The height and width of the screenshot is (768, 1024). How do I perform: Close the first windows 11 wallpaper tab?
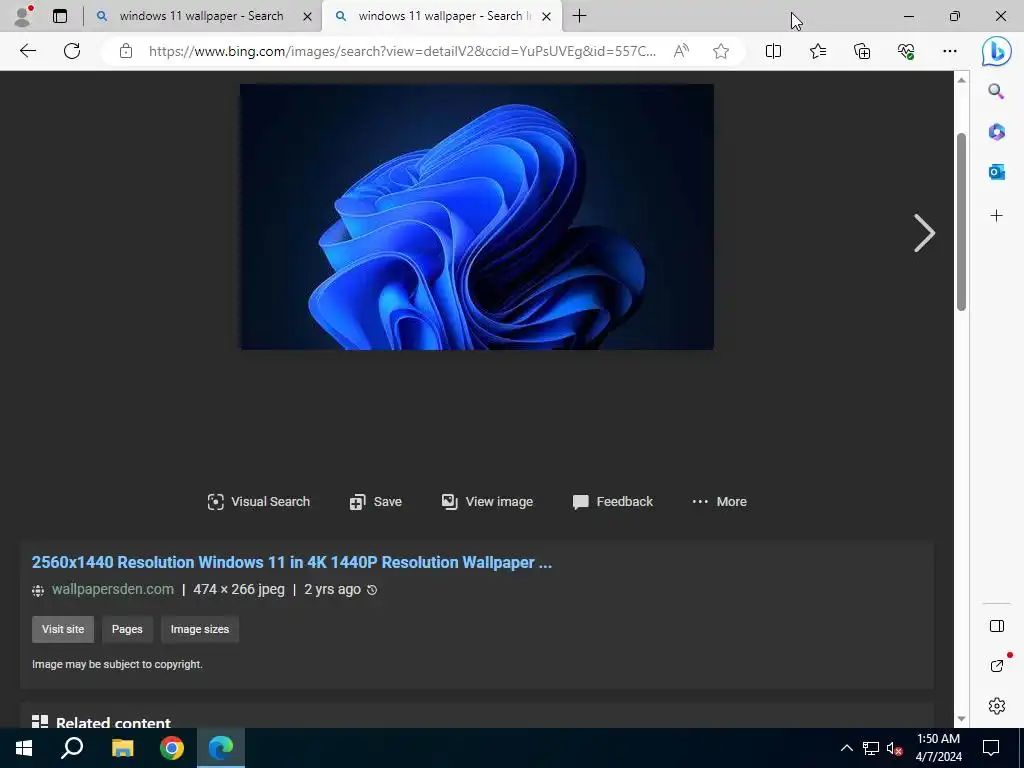[307, 17]
